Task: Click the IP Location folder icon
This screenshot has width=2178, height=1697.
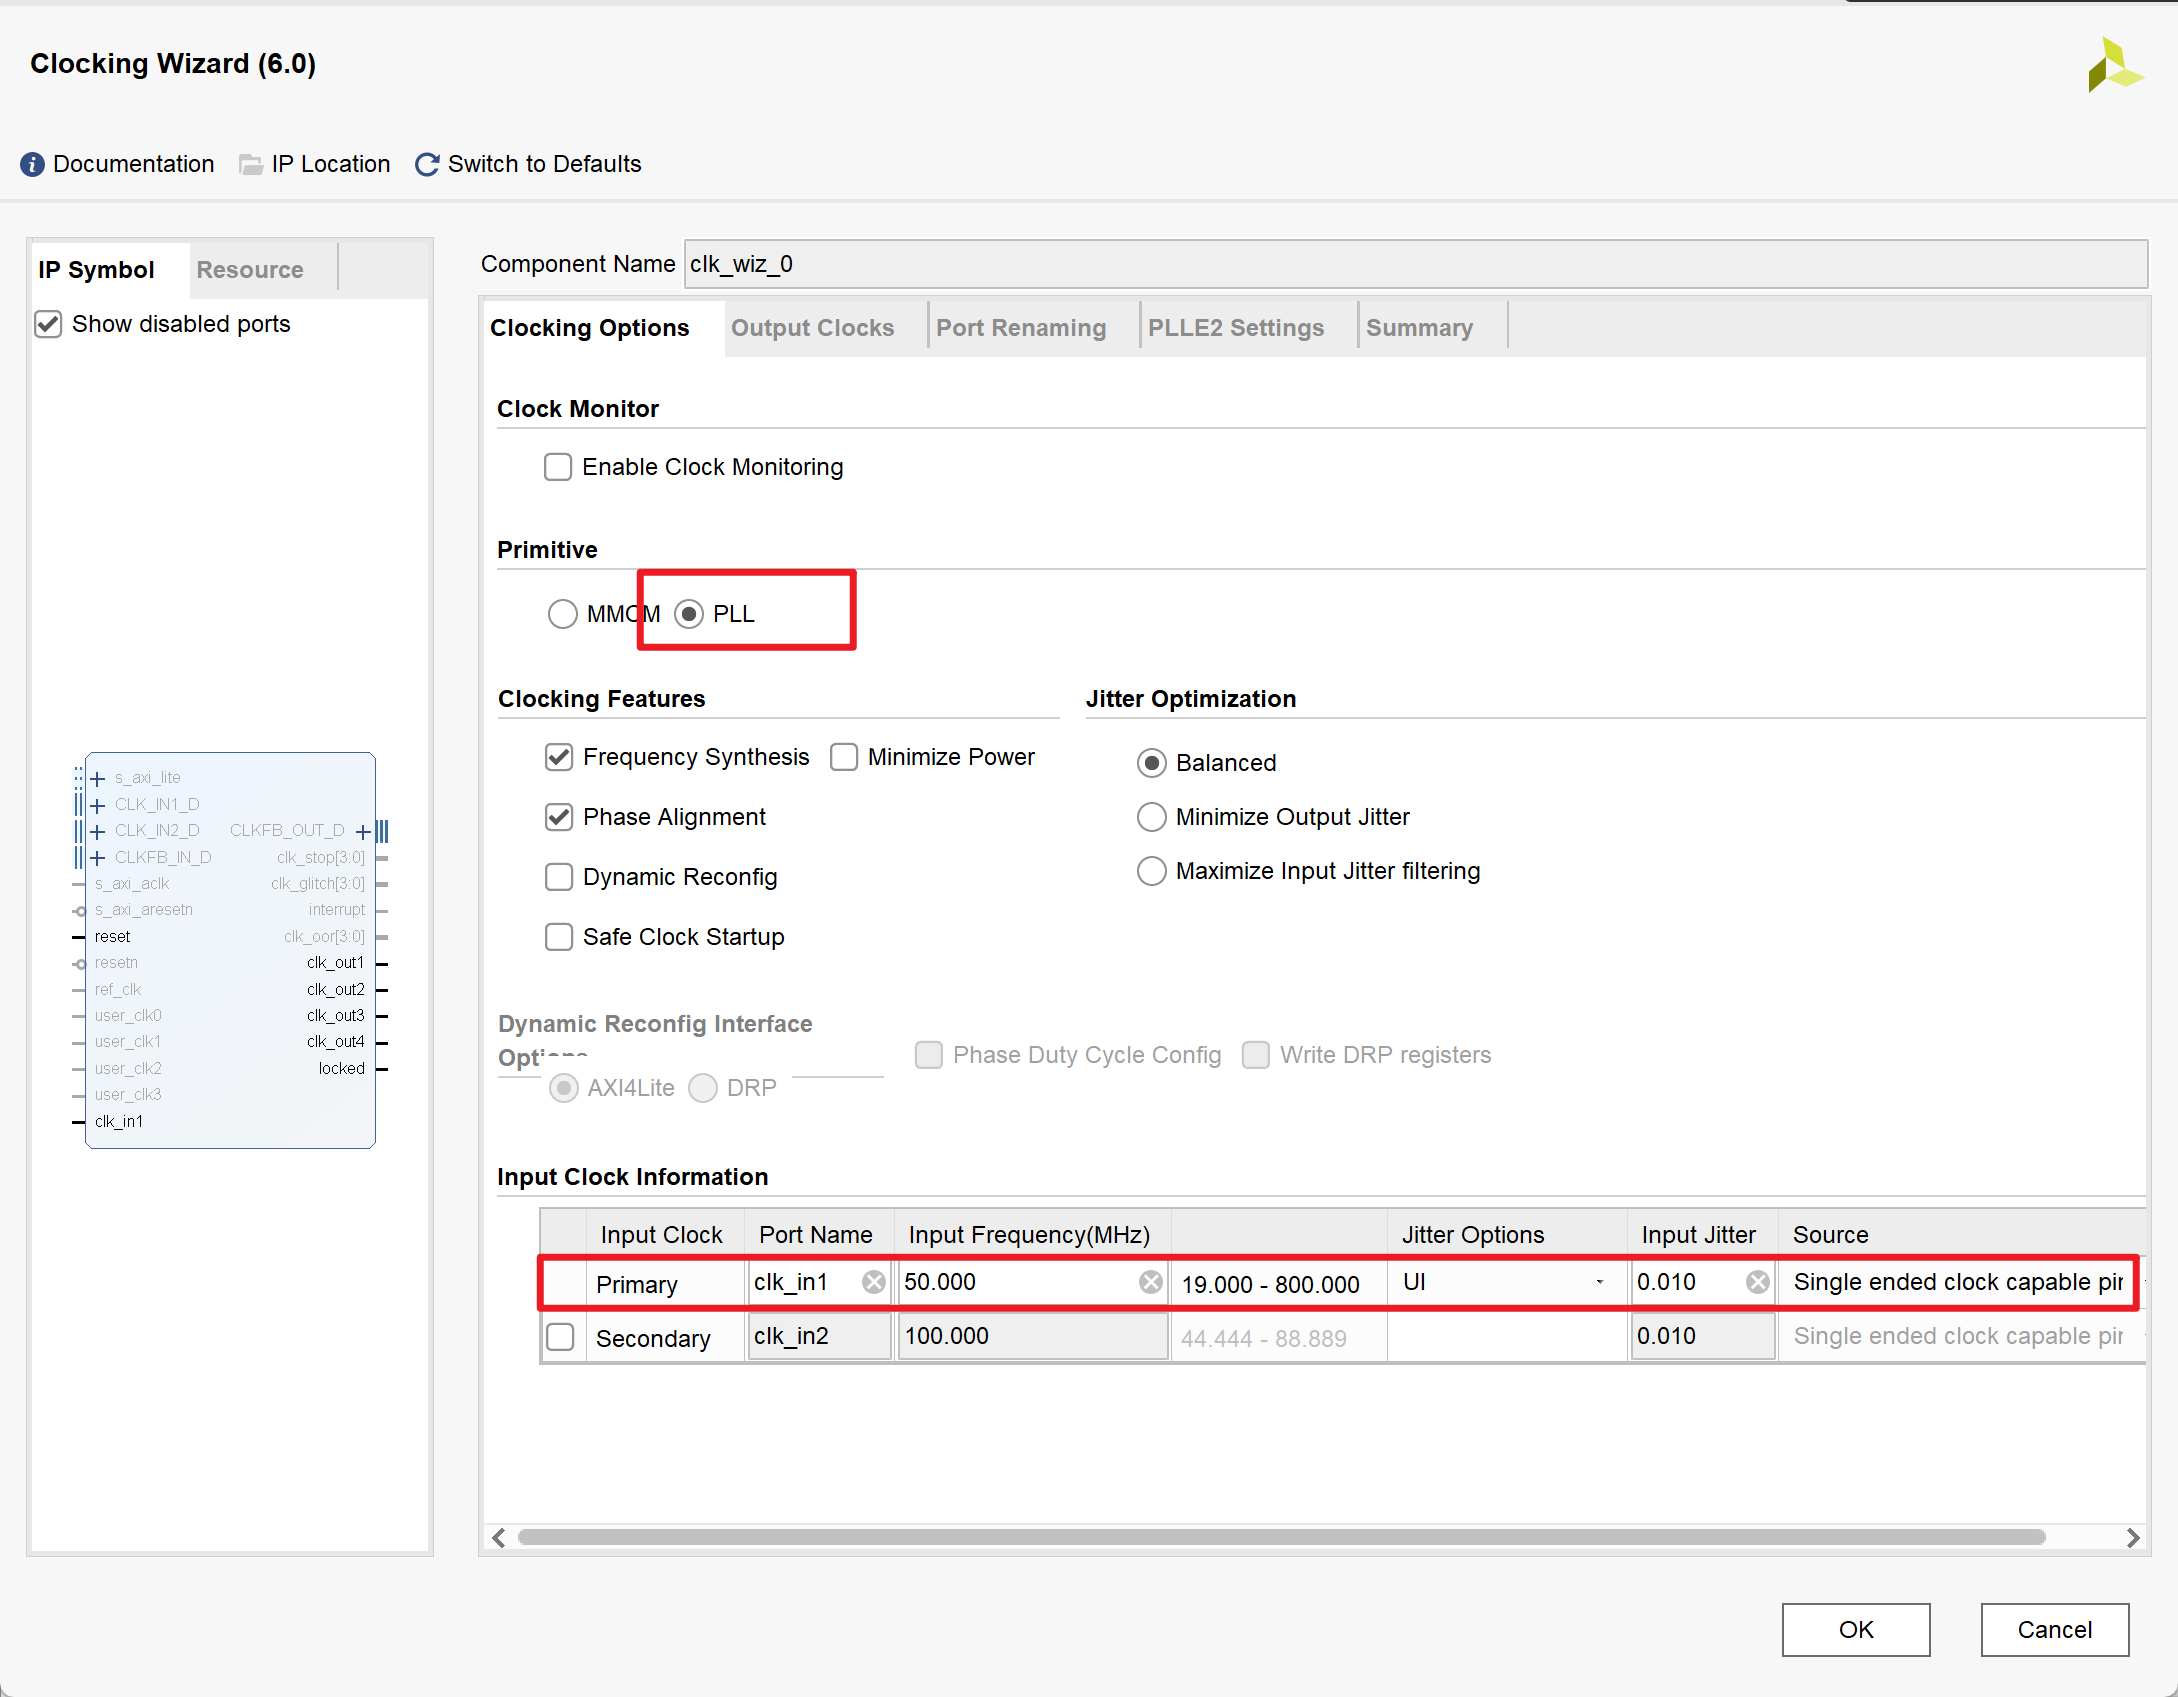Action: coord(251,164)
